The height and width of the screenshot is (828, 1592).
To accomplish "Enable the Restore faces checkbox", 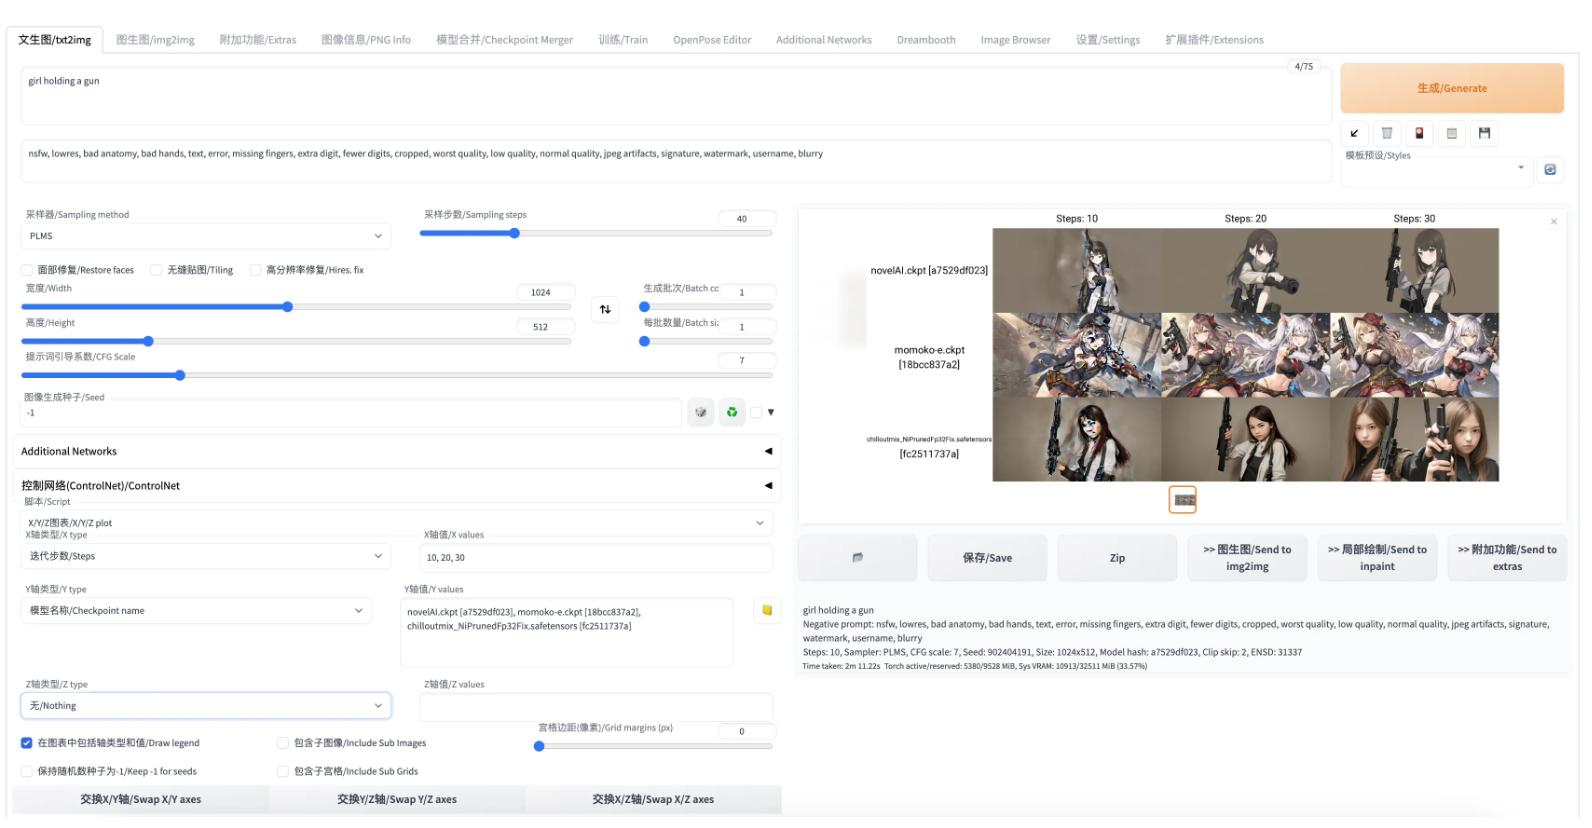I will click(27, 270).
